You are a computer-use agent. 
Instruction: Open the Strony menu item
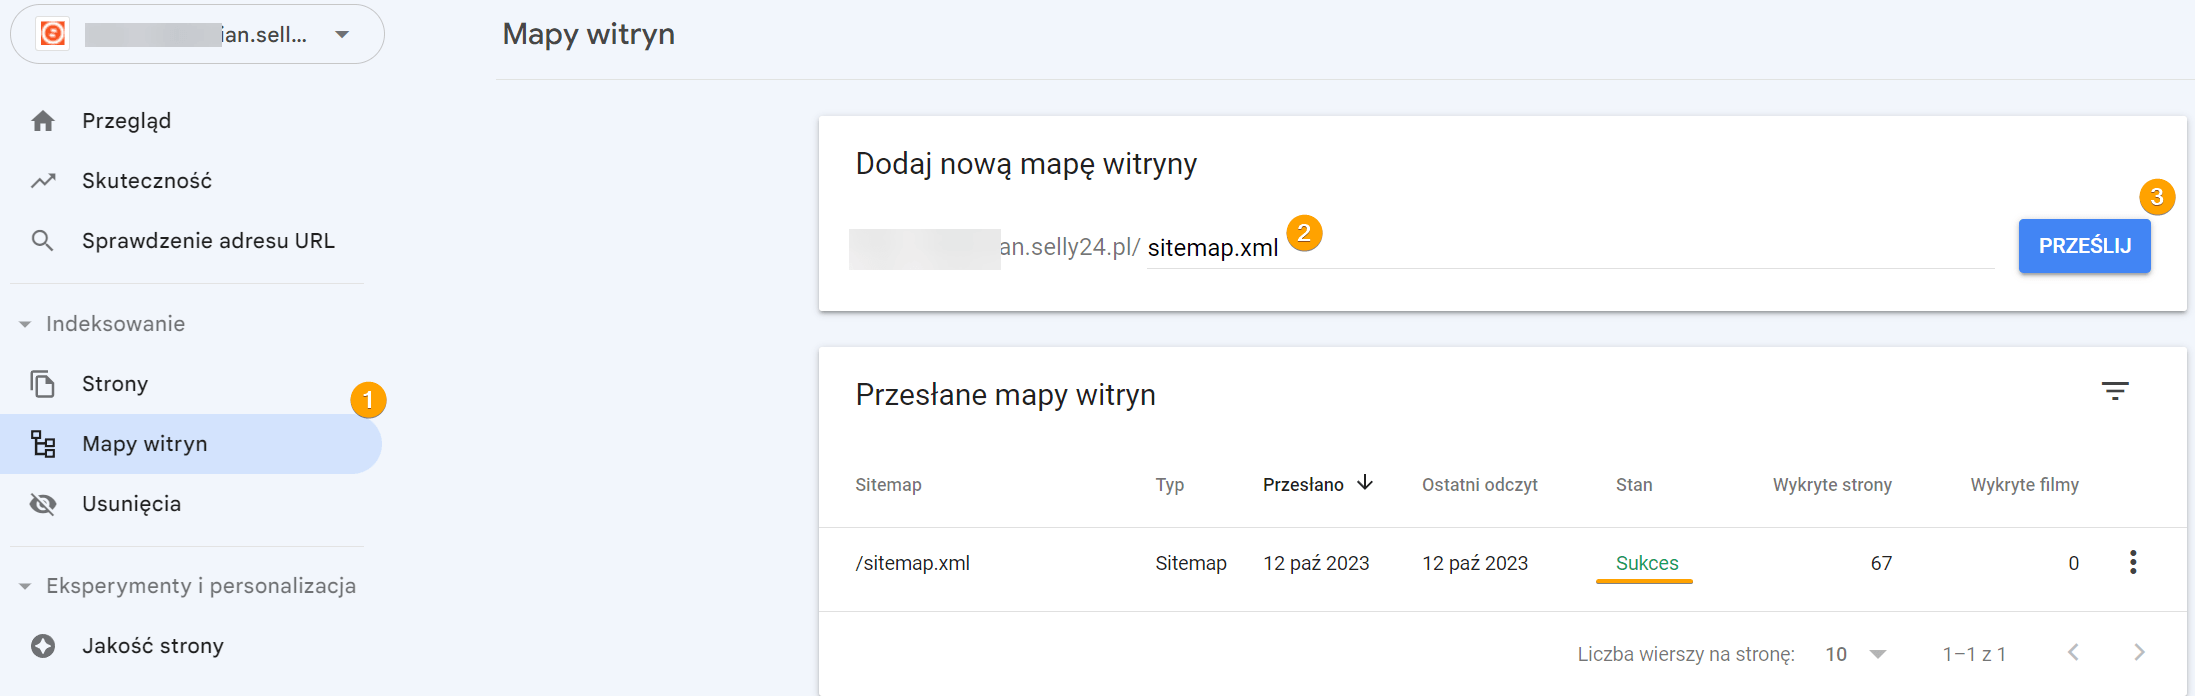[x=115, y=384]
